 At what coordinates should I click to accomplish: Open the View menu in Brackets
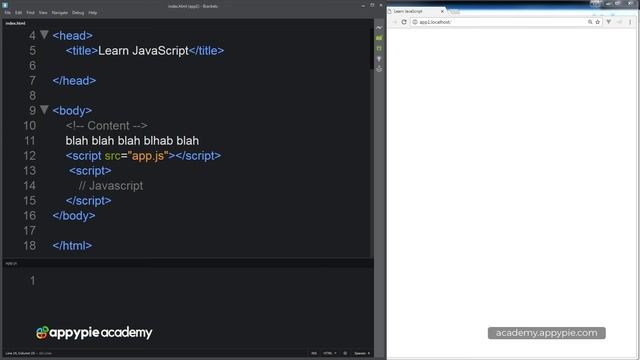point(43,13)
